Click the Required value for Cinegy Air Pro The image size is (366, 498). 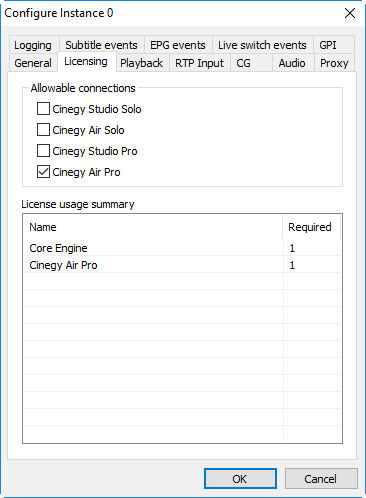click(x=292, y=265)
